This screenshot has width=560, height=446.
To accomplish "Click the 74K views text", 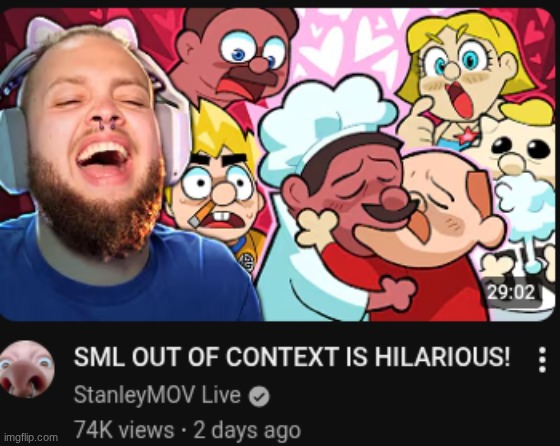I will (124, 430).
